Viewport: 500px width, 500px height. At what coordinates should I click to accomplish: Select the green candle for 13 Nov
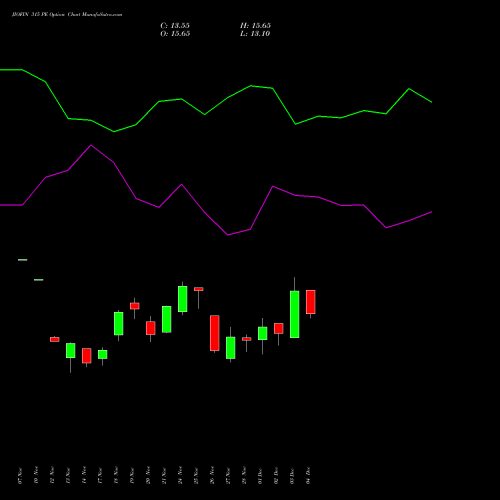[71, 350]
